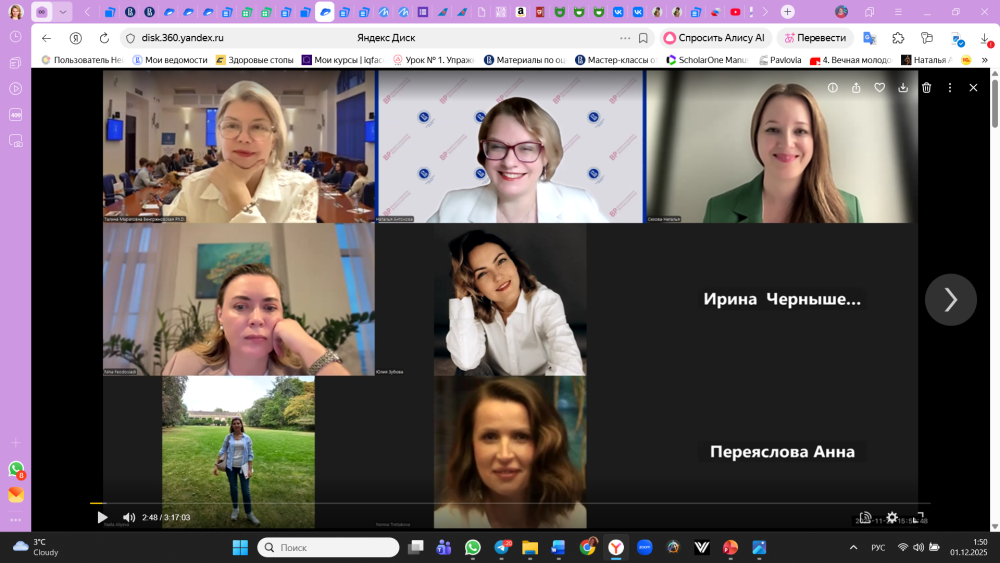Click Спросить Алису AI button
Image resolution: width=1000 pixels, height=563 pixels.
(713, 38)
